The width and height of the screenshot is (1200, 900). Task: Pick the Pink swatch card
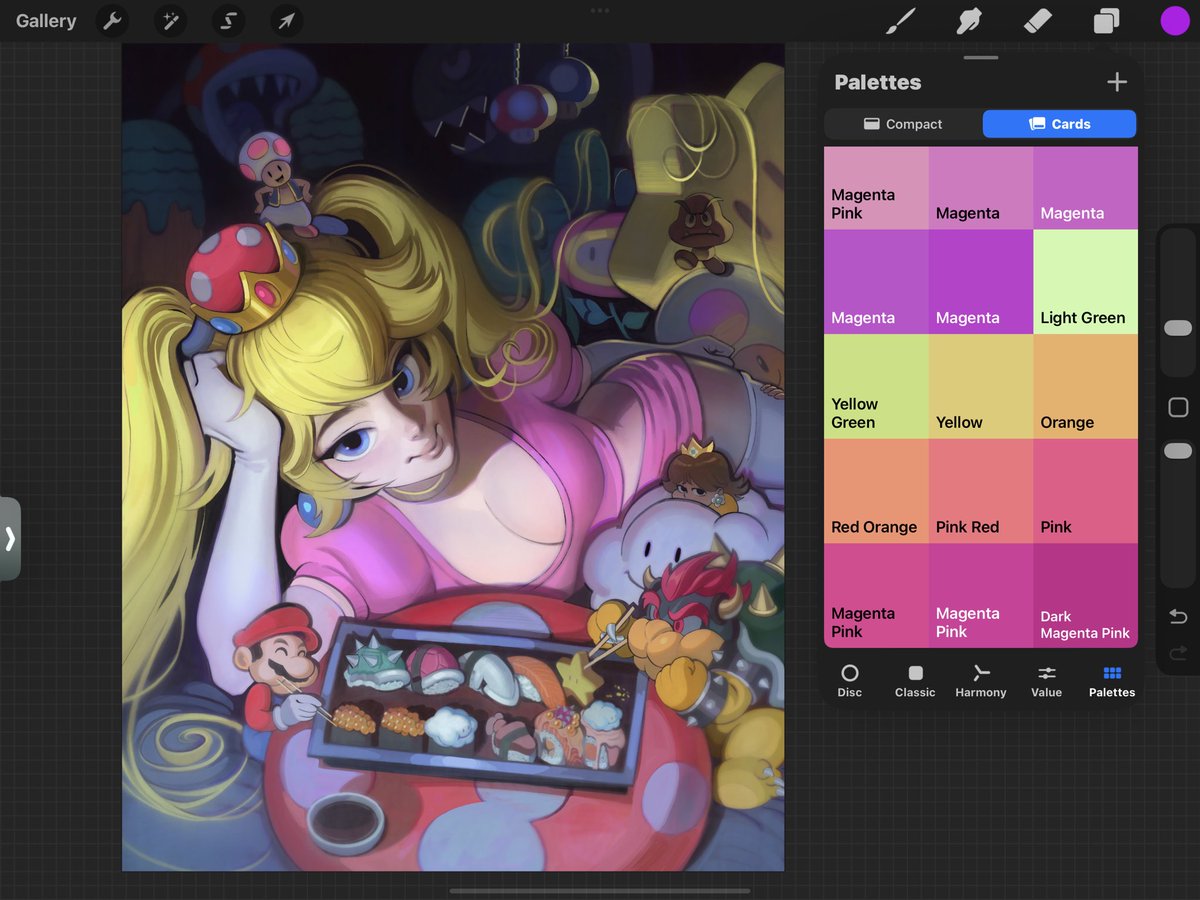1085,491
